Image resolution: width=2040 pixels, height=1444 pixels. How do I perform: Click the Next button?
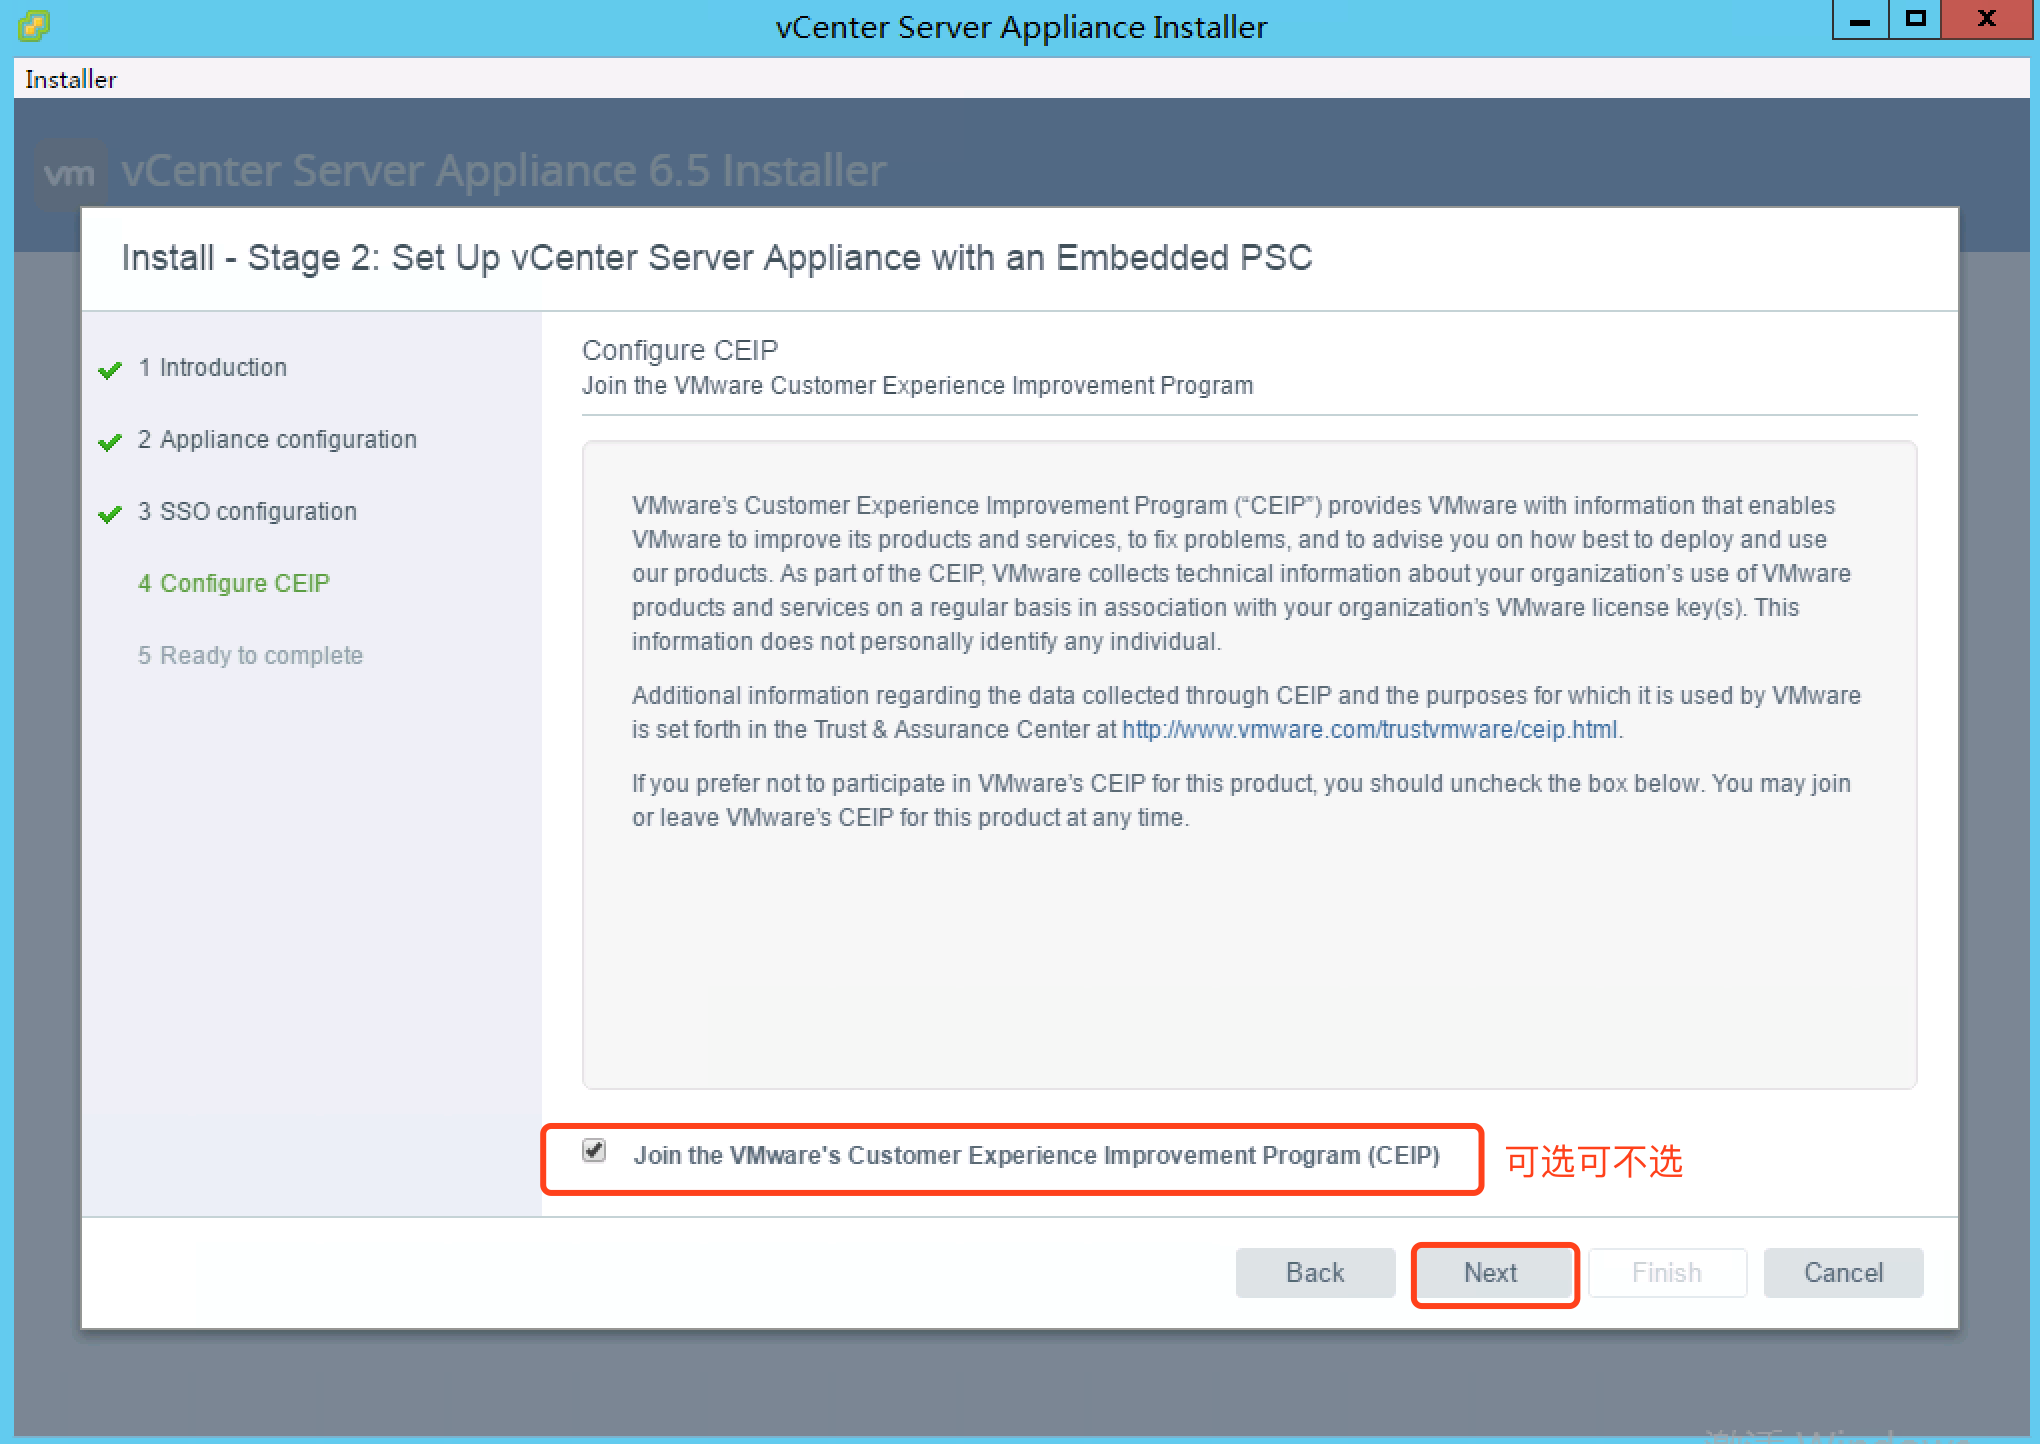[x=1490, y=1273]
